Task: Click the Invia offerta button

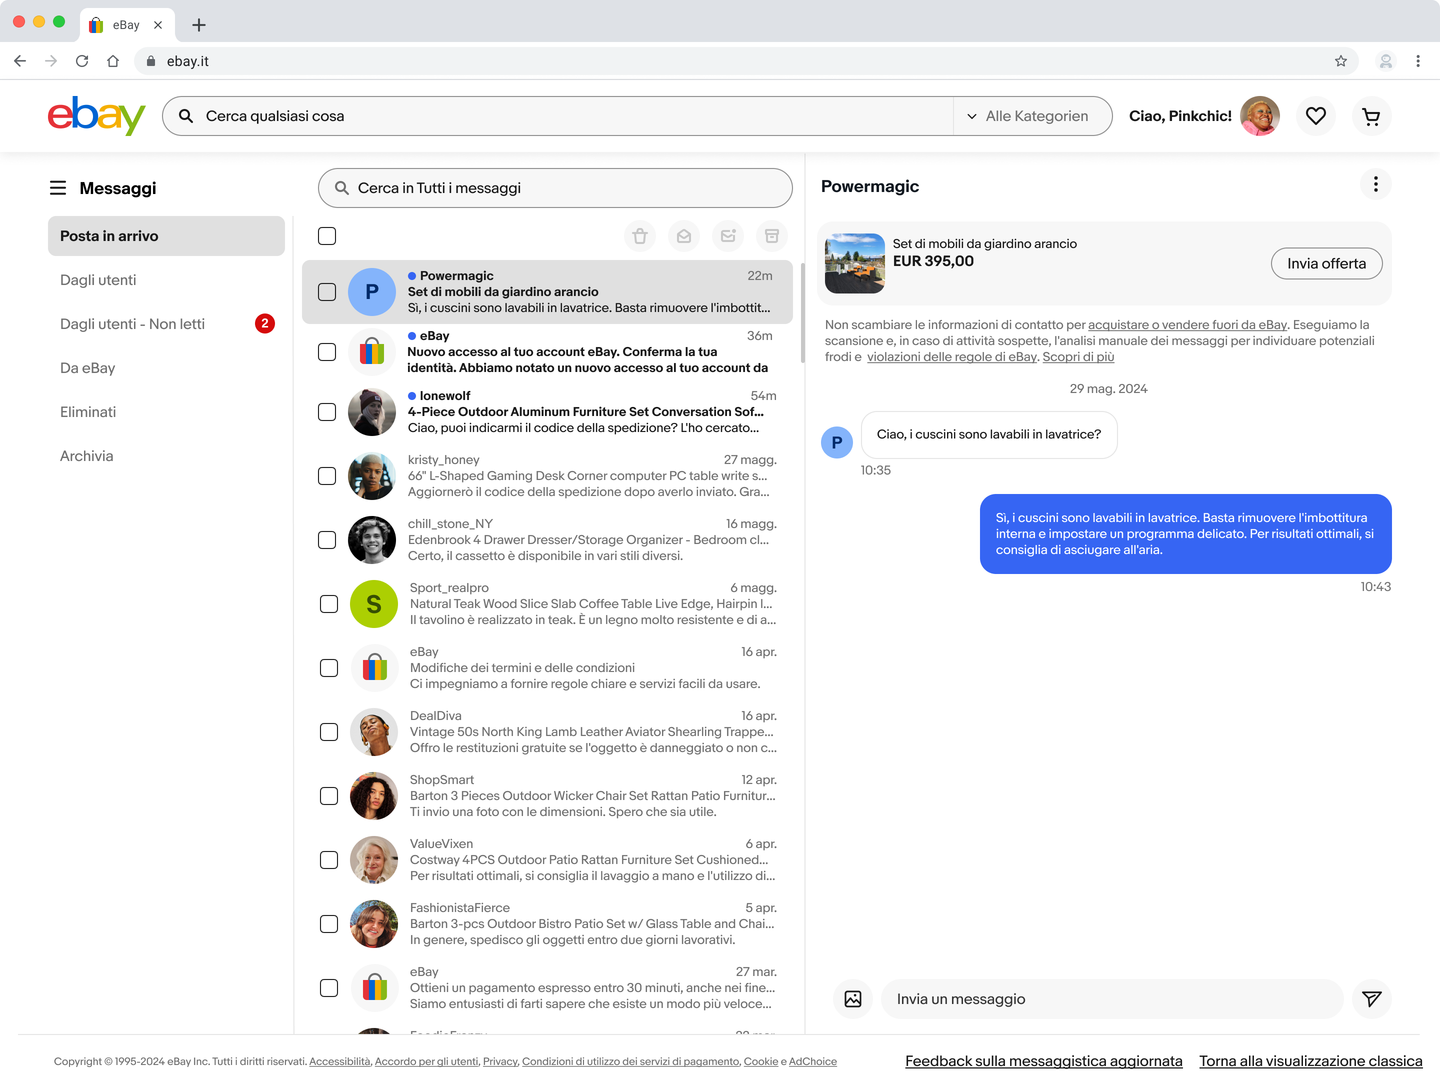Action: coord(1326,264)
